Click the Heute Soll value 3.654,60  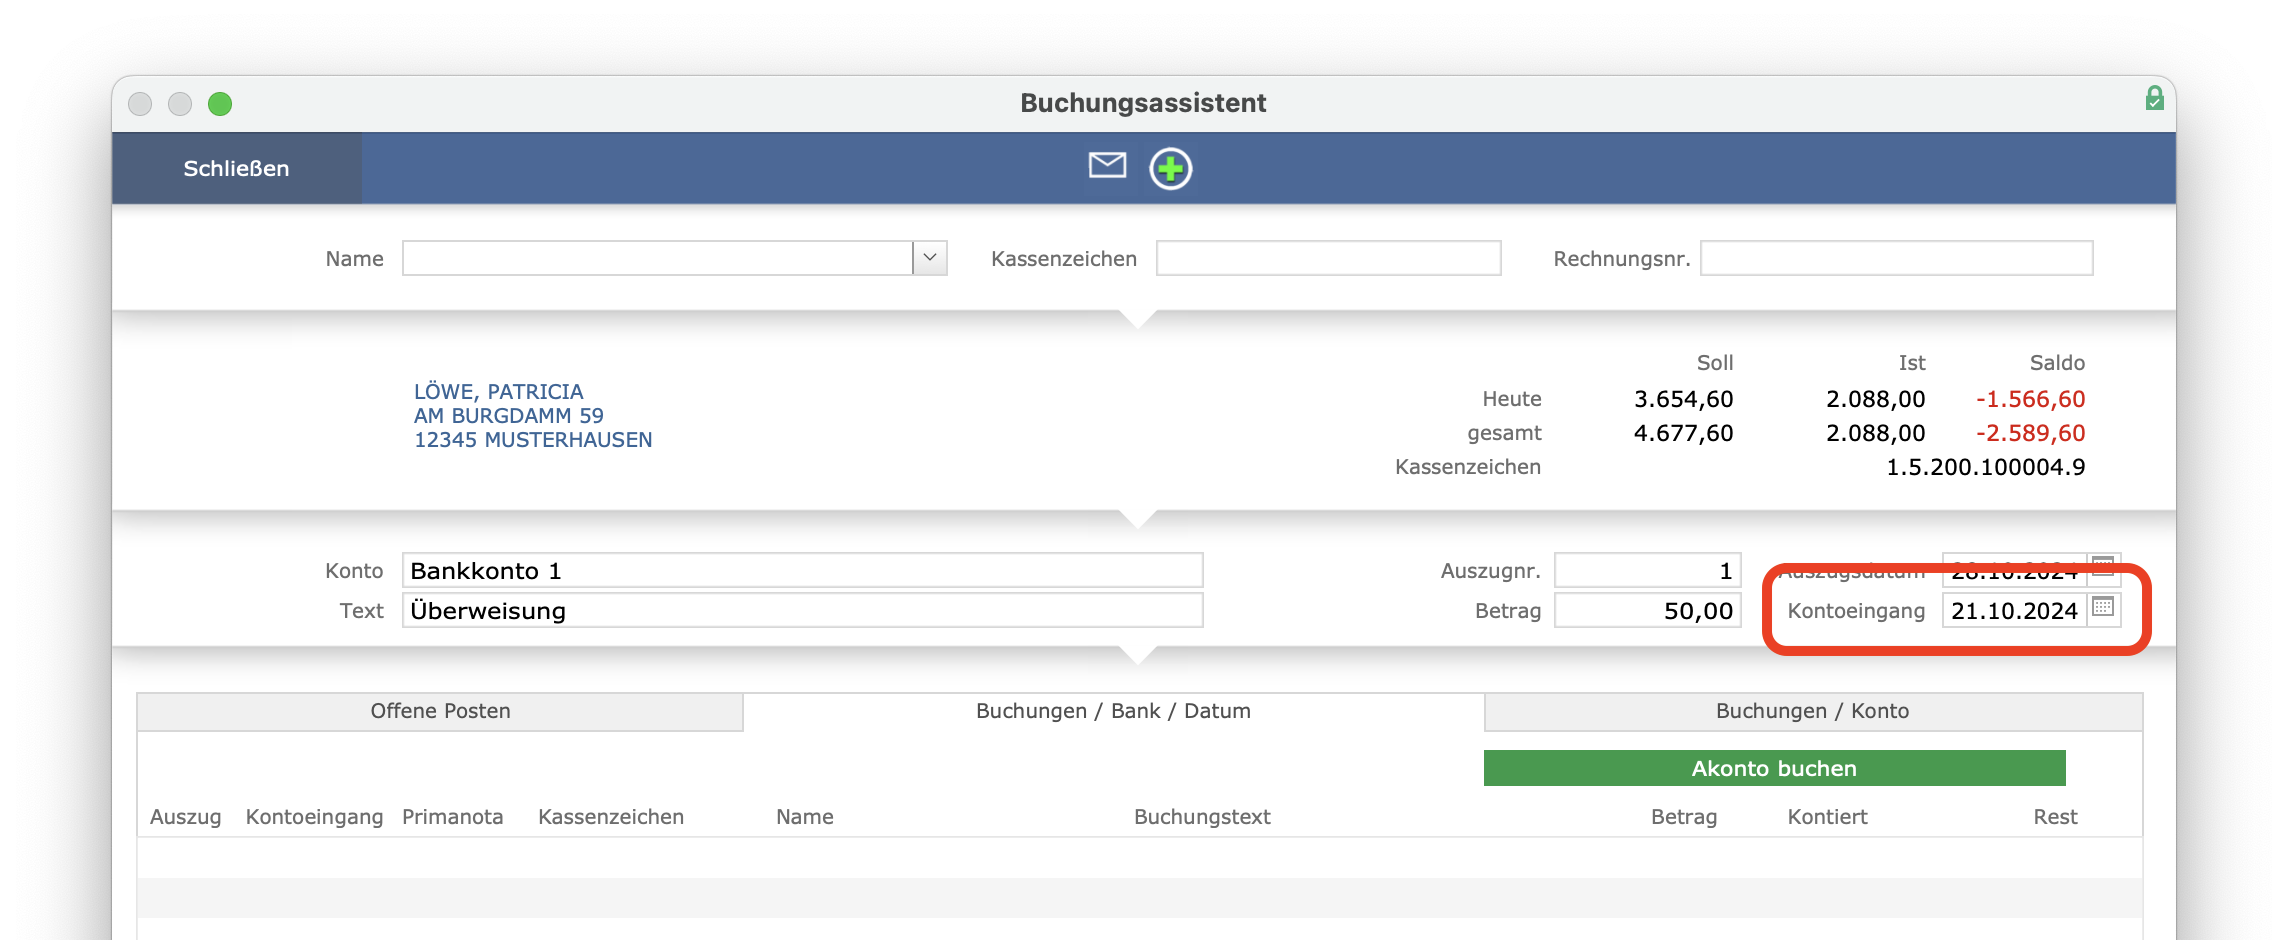pyautogui.click(x=1683, y=399)
